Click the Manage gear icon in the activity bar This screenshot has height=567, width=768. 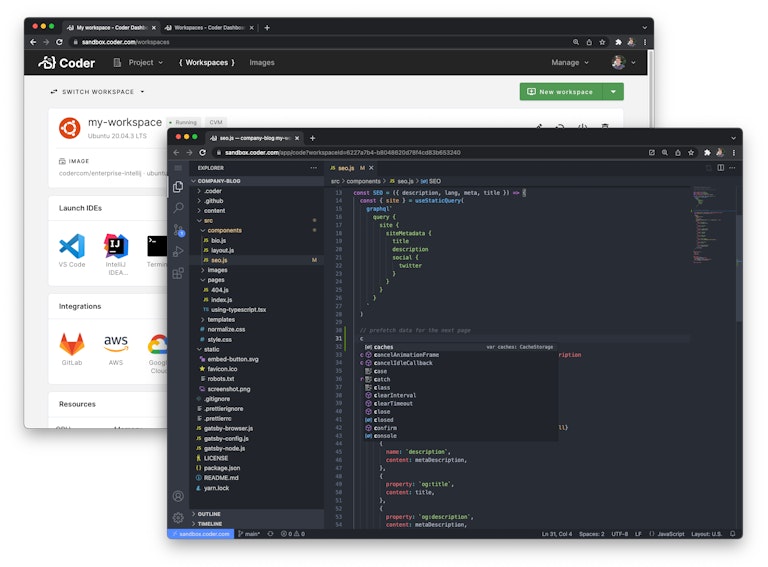pyautogui.click(x=178, y=518)
